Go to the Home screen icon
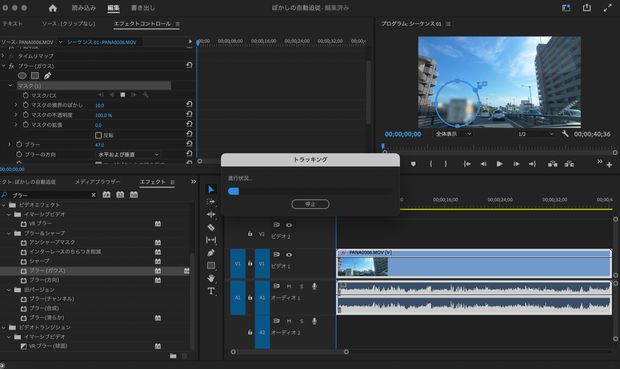 [x=53, y=8]
